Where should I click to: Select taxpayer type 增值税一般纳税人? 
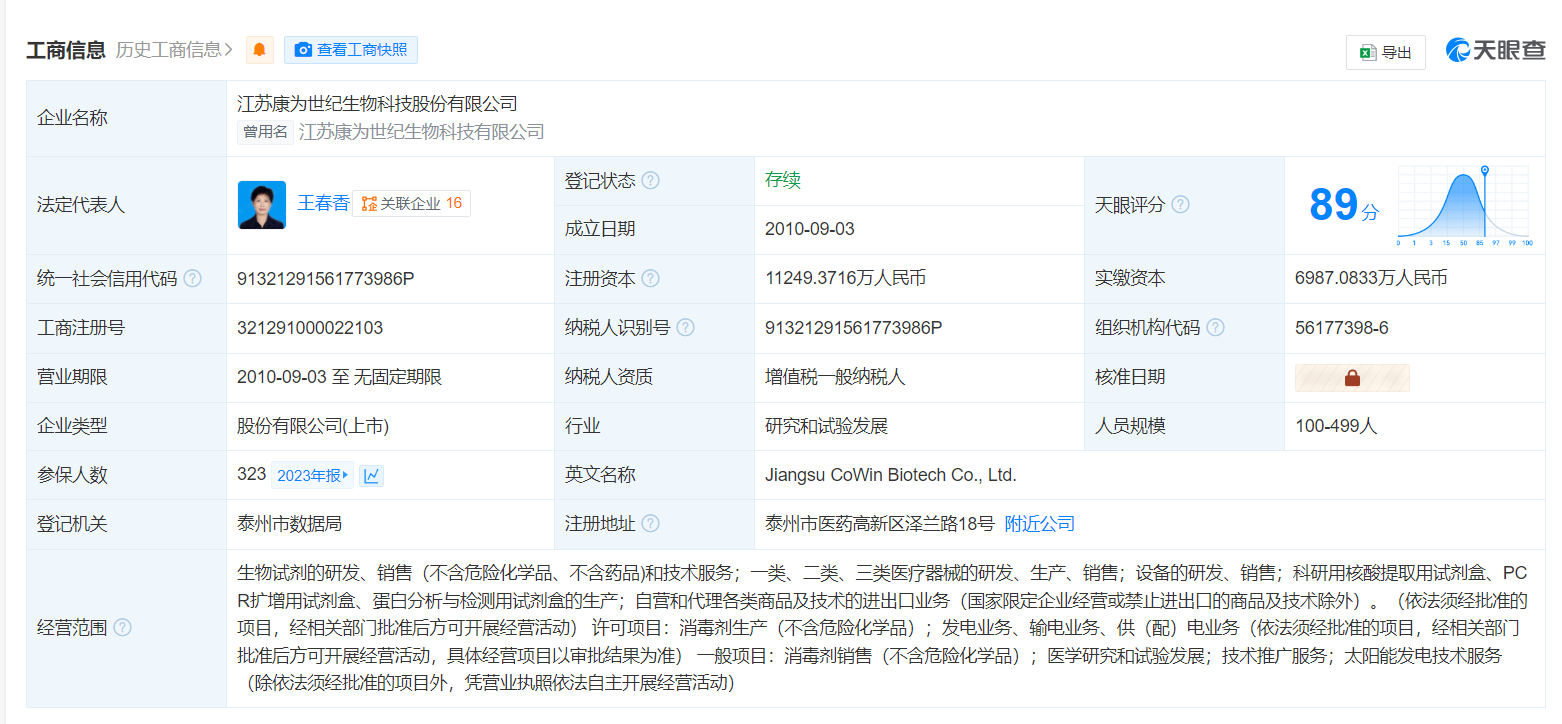pyautogui.click(x=835, y=377)
